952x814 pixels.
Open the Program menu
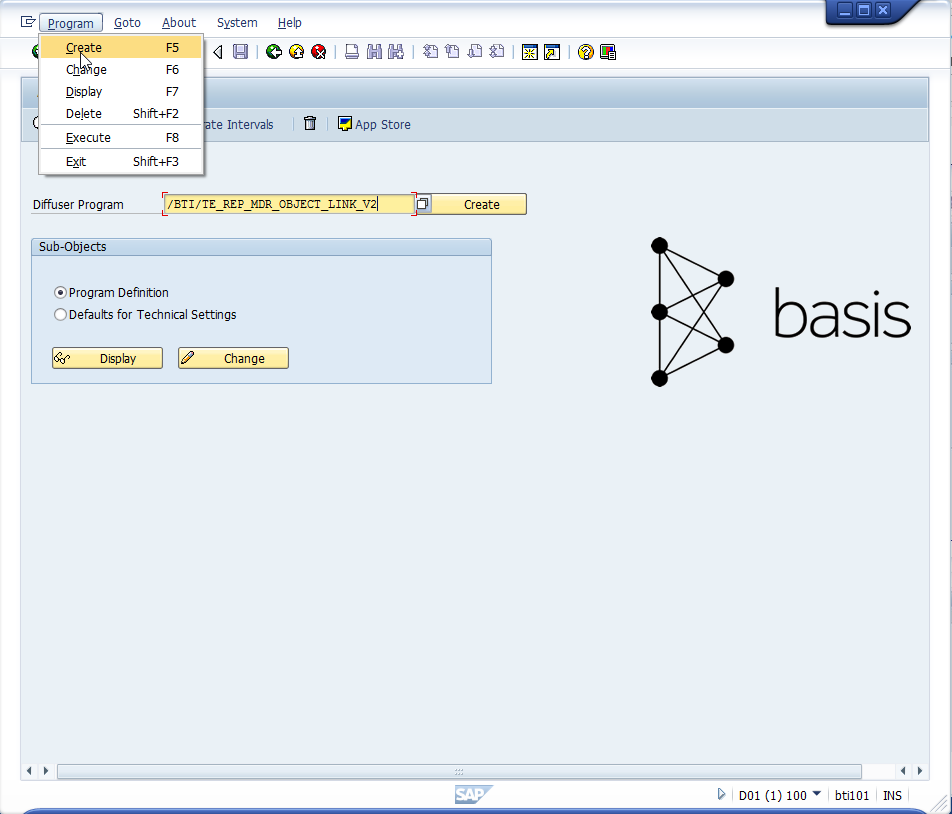(70, 23)
